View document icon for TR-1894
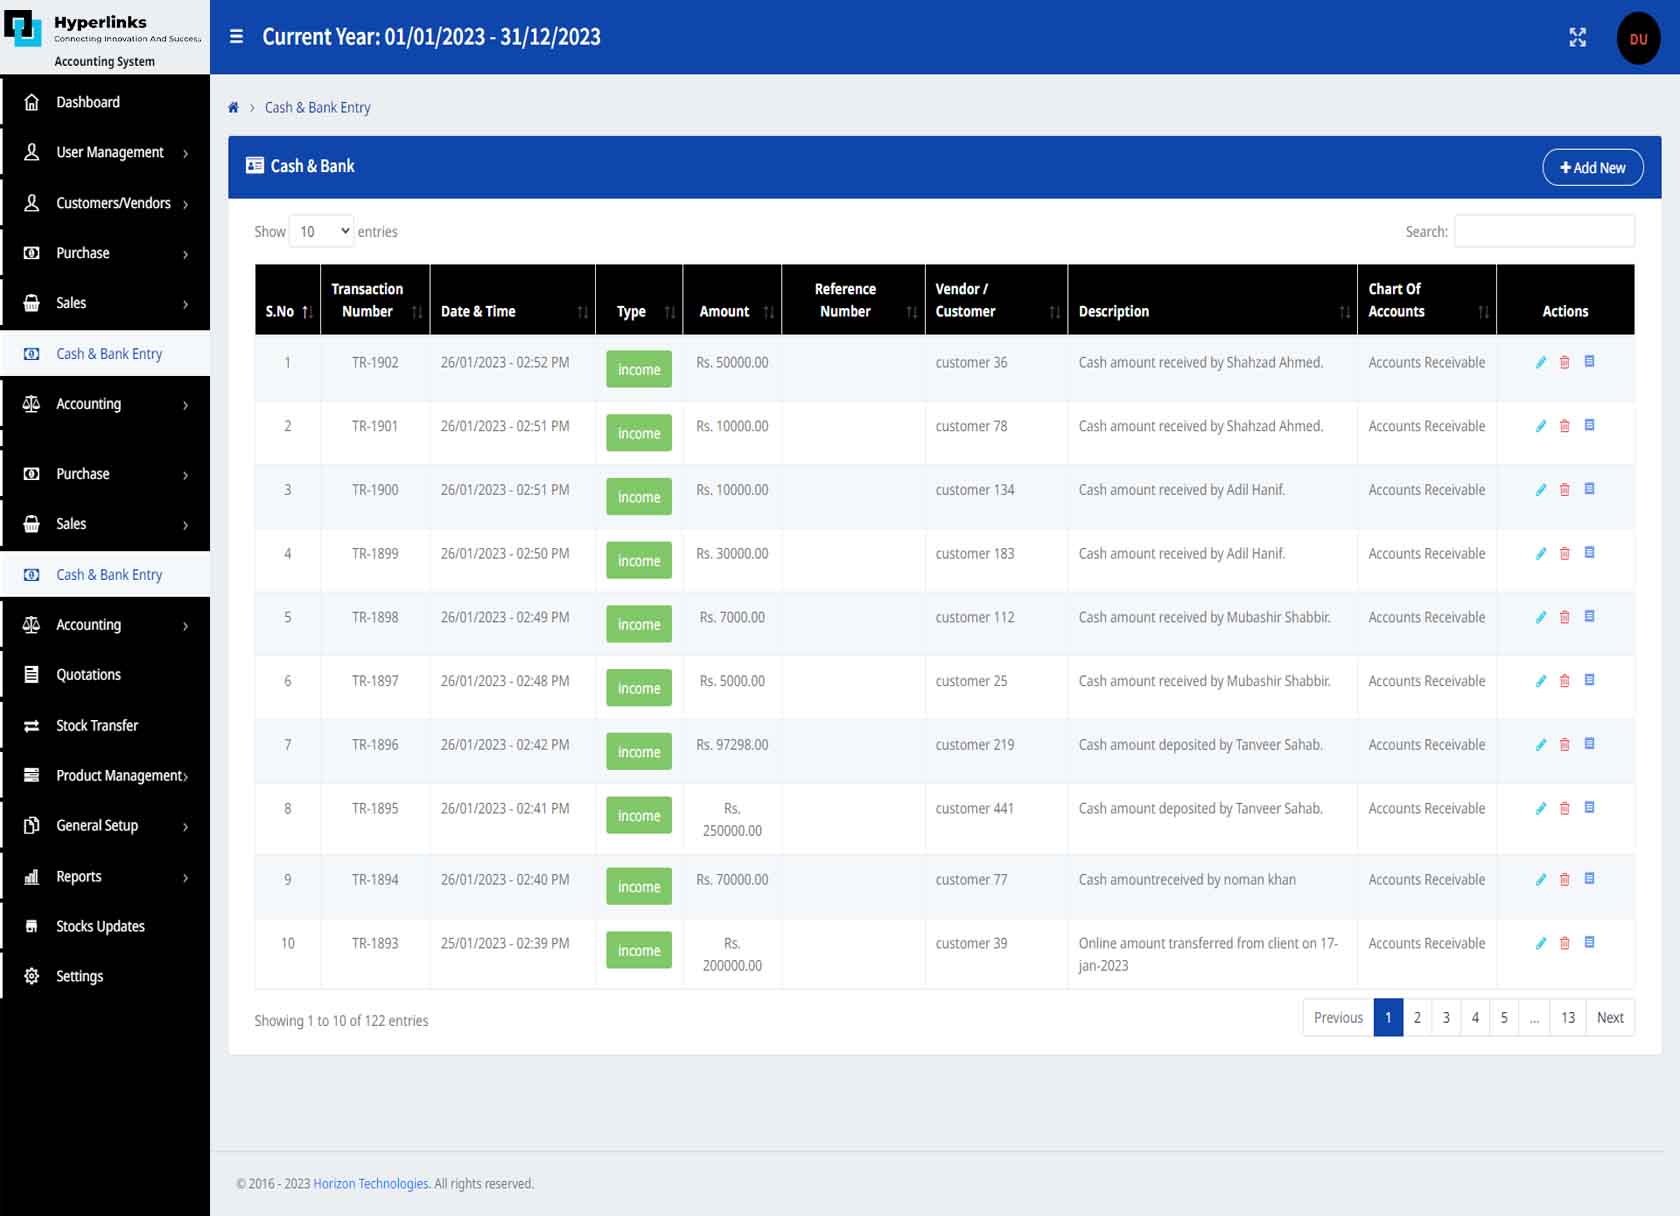Viewport: 1680px width, 1216px height. pos(1589,878)
